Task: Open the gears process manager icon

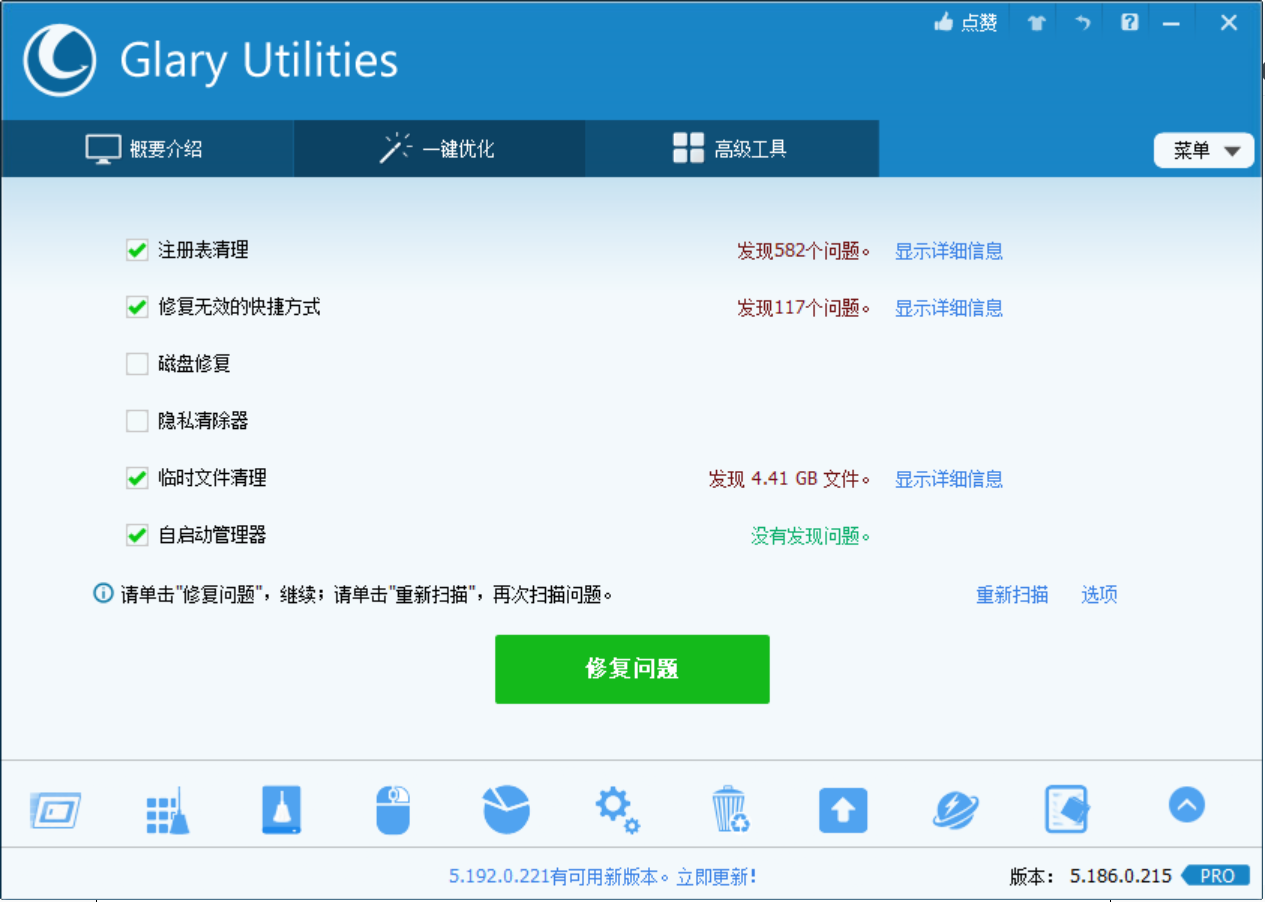Action: pos(618,809)
